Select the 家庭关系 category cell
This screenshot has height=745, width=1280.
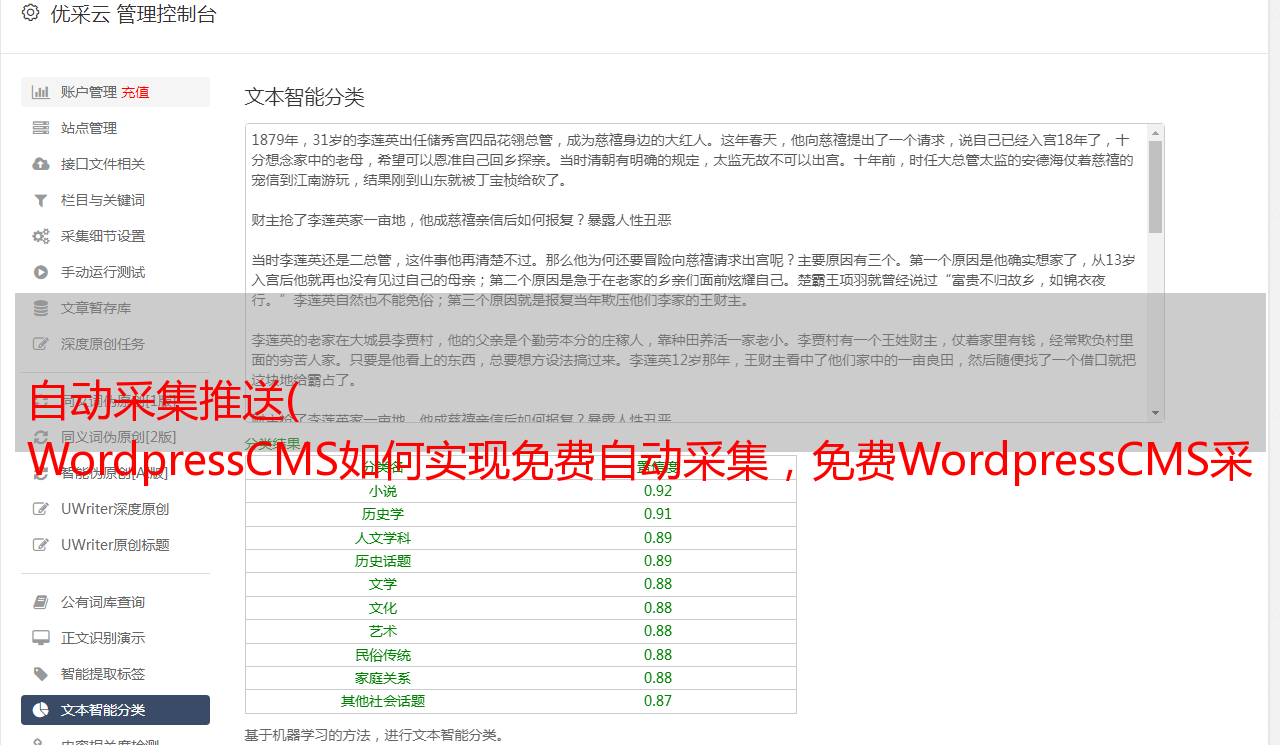[x=383, y=678]
